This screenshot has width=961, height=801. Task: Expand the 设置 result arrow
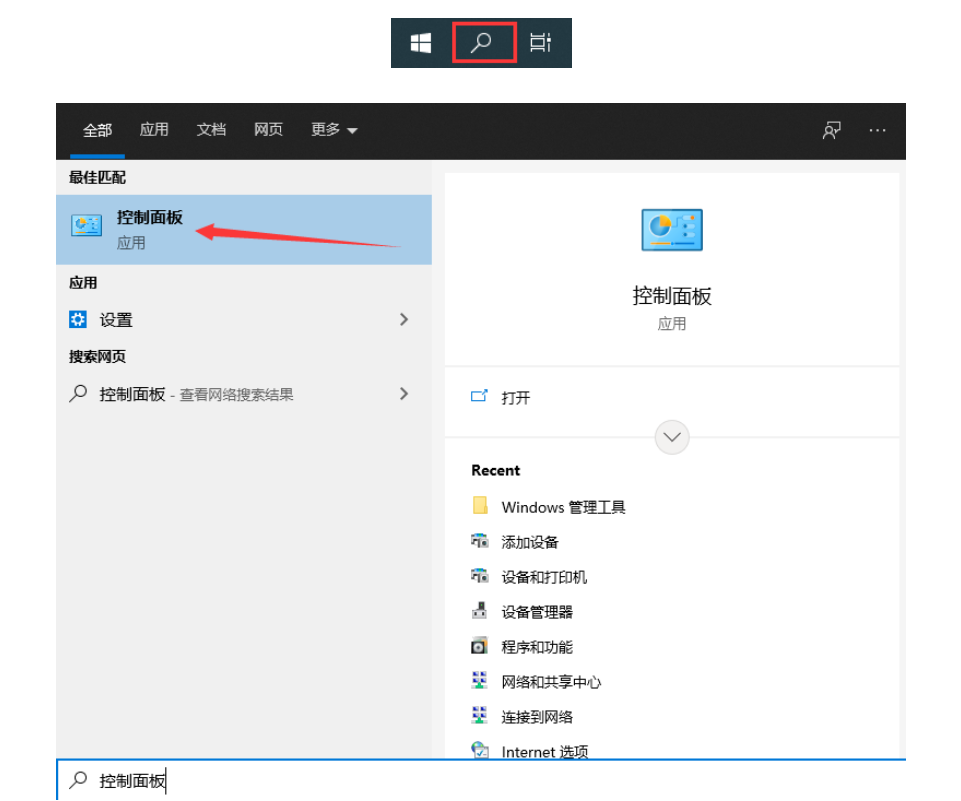404,320
